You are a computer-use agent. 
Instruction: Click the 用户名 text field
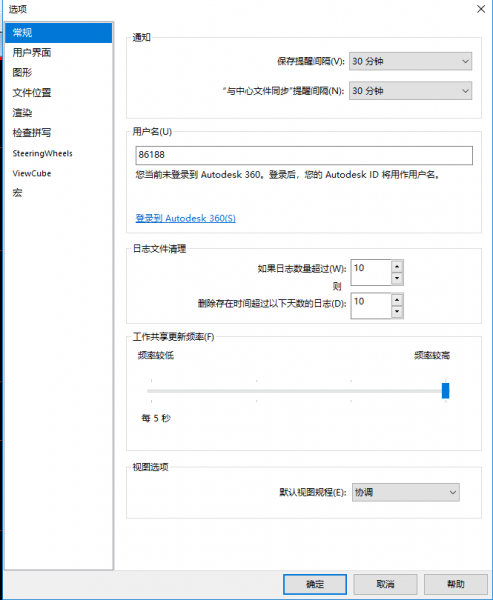[304, 155]
